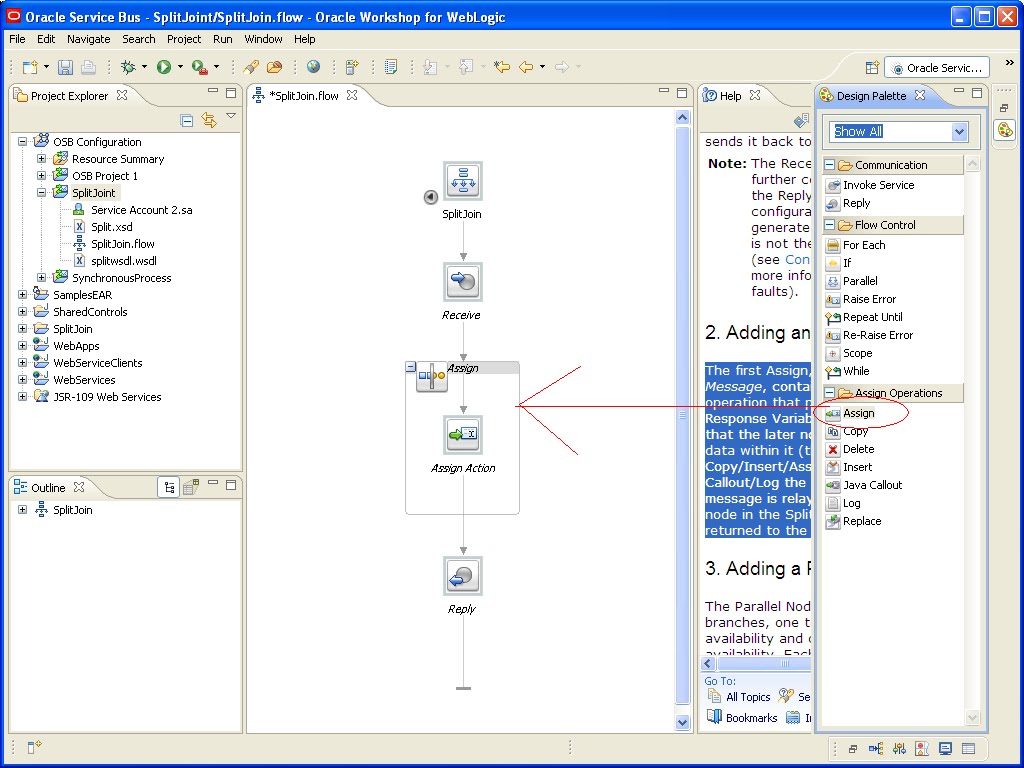This screenshot has width=1024, height=768.
Task: Click the Help horizontal scrollbar left arrow
Action: tap(709, 664)
